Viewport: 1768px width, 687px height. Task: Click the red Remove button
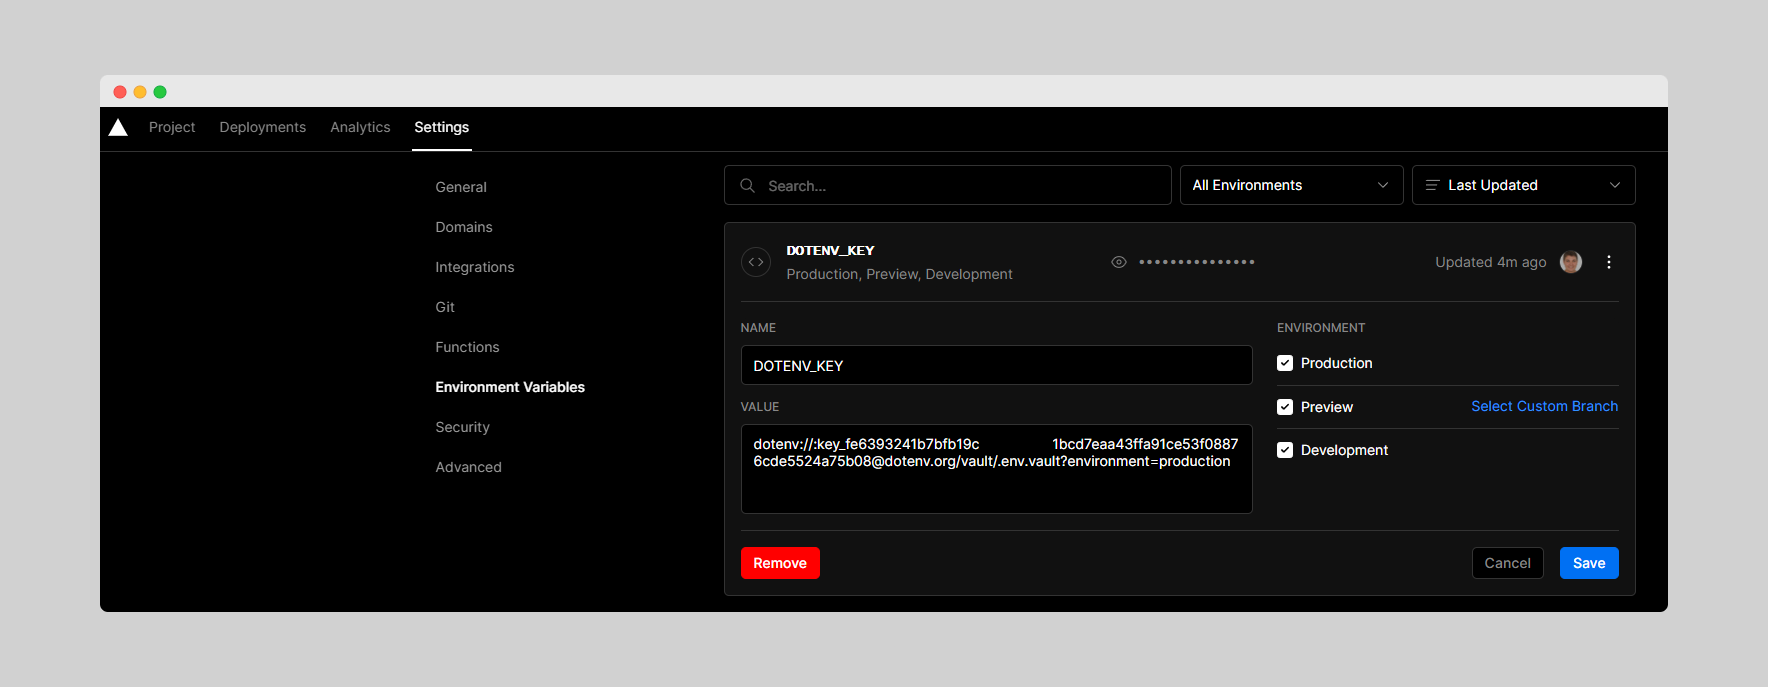(780, 563)
